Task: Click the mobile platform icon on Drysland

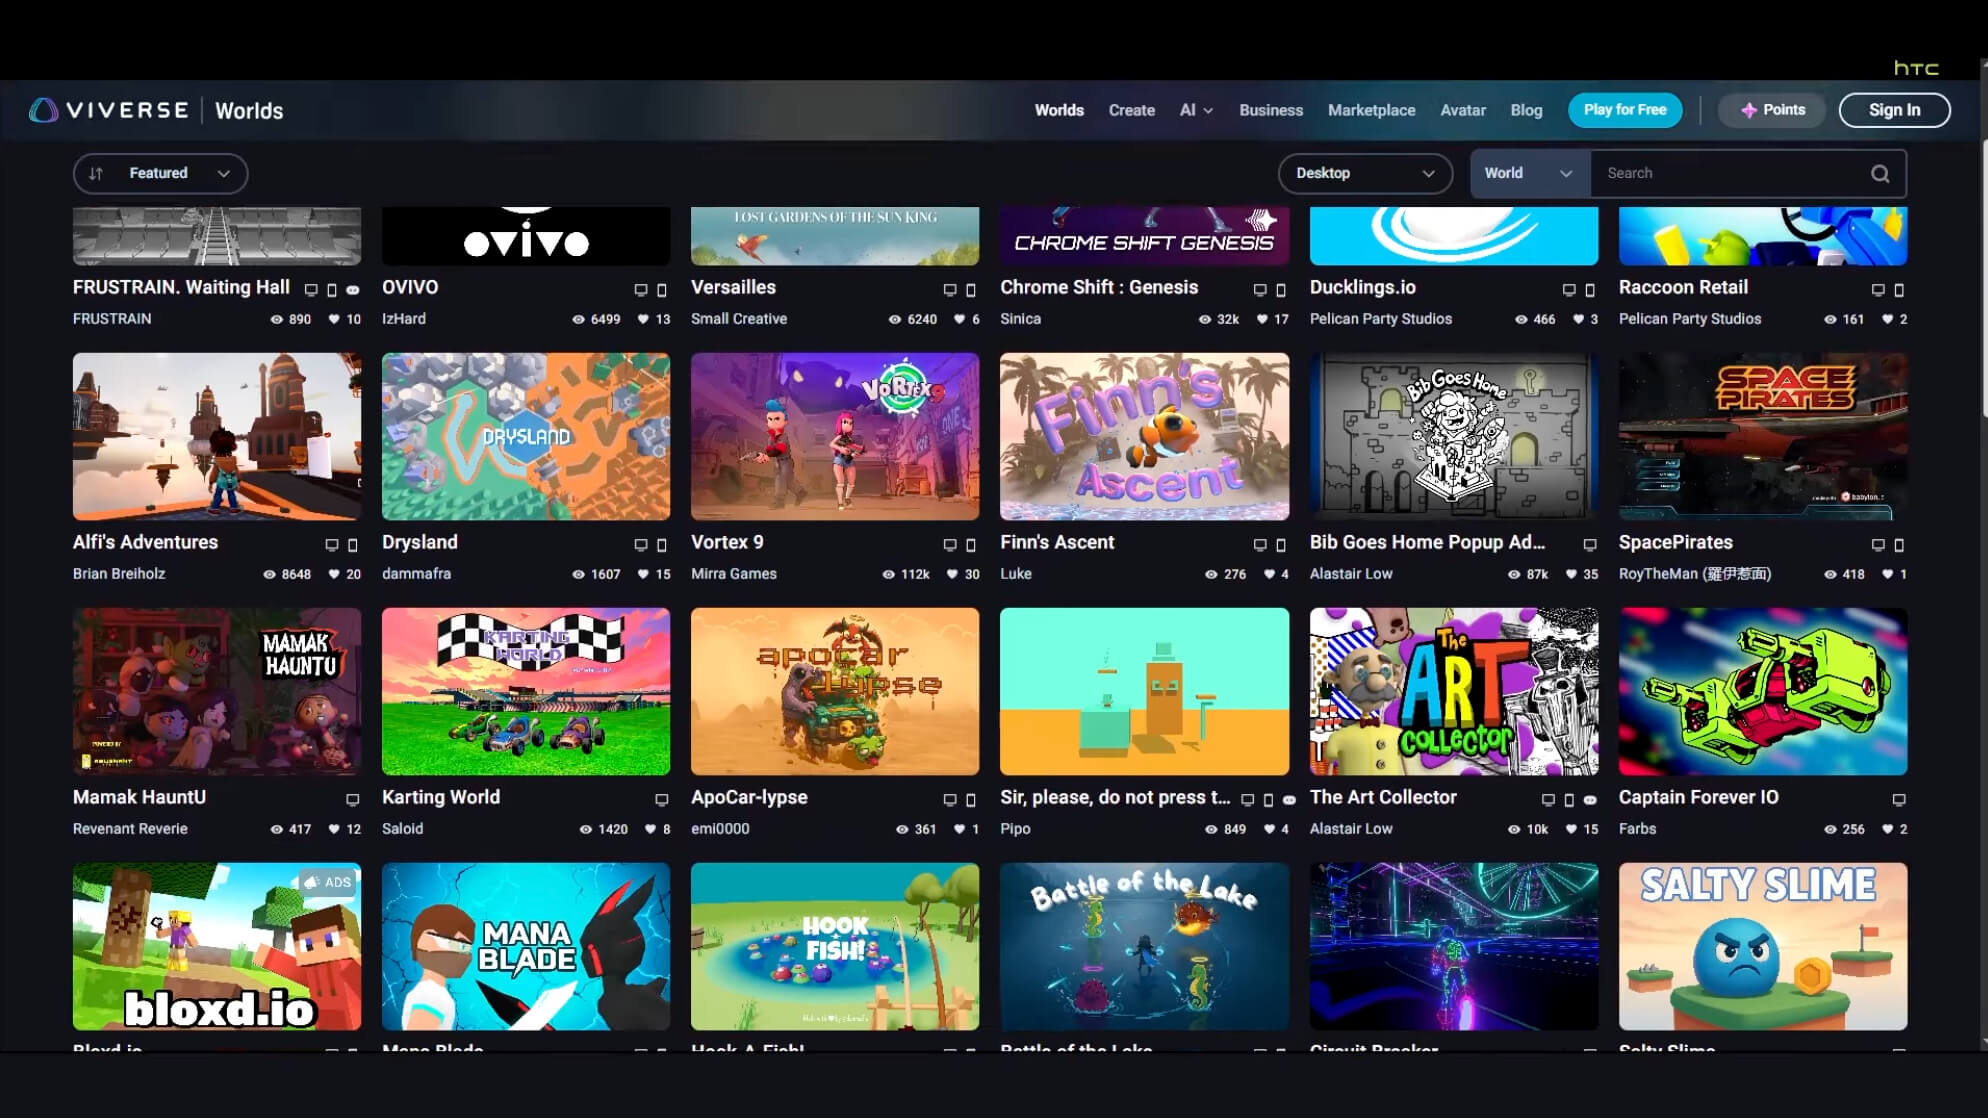Action: click(x=661, y=545)
